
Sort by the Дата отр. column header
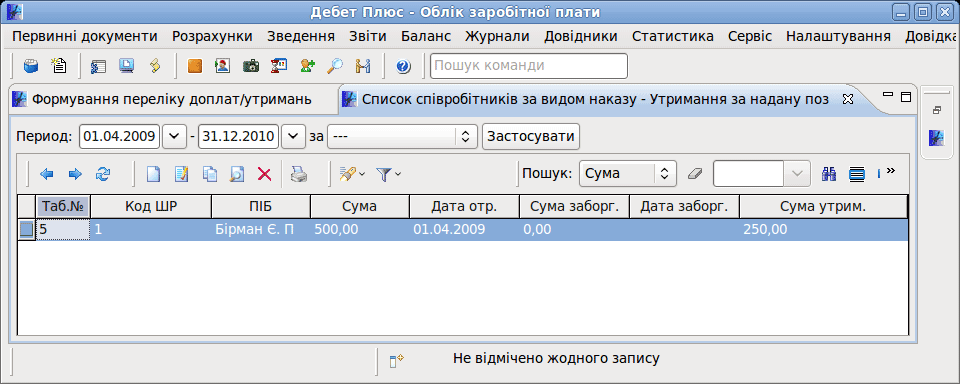pyautogui.click(x=464, y=207)
